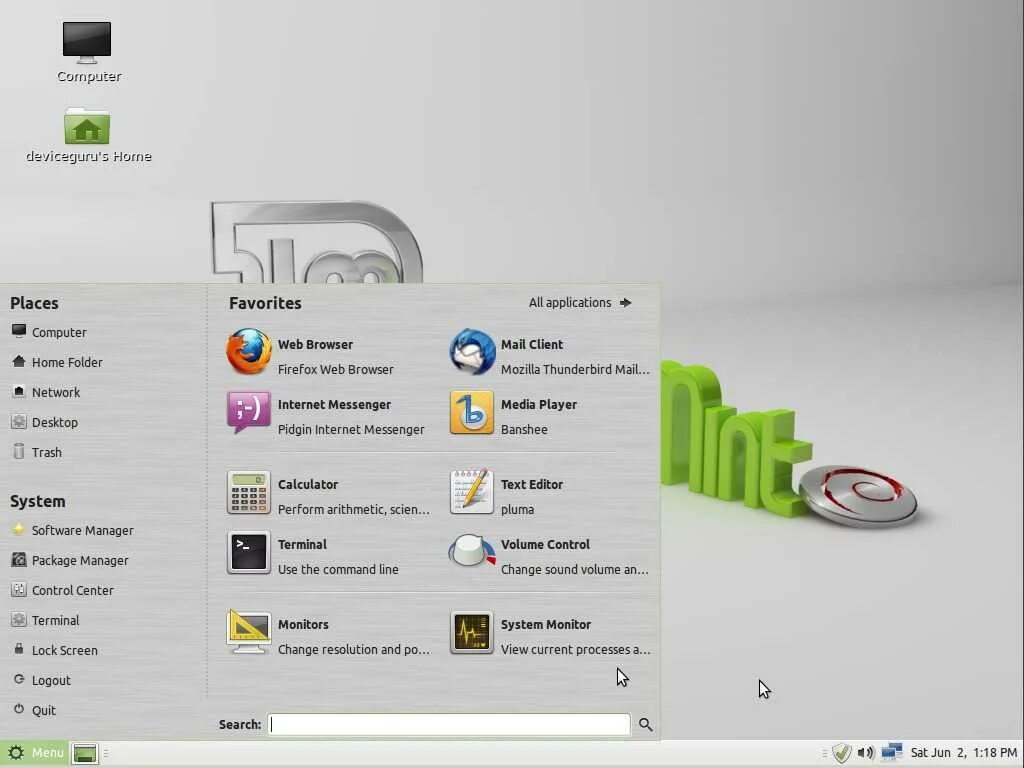
Task: Click the Quit power icon
Action: pos(19,709)
